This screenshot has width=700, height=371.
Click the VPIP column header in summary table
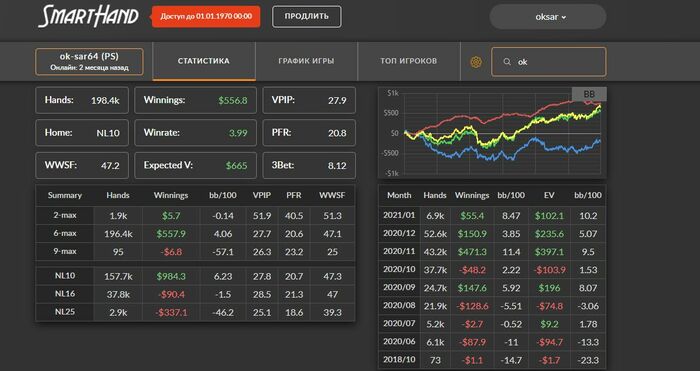[x=262, y=195]
